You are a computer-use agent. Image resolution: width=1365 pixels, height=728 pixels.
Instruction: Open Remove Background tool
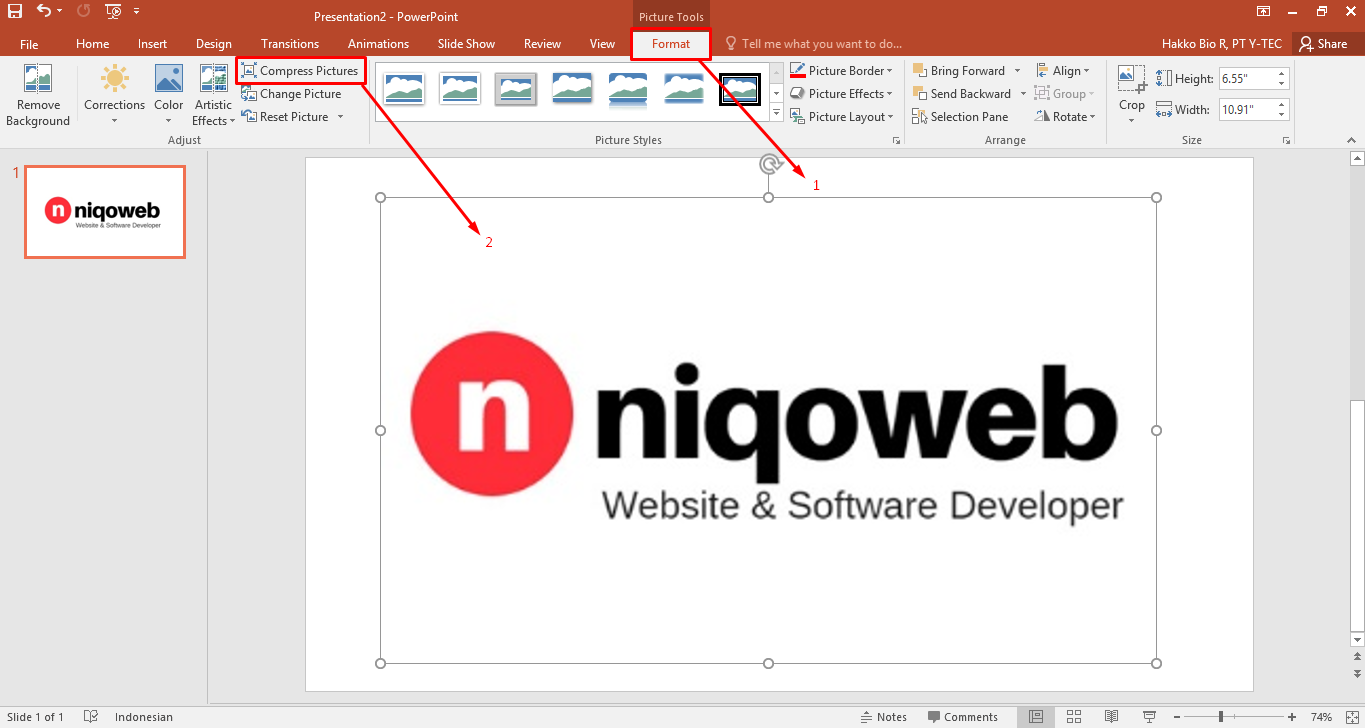tap(38, 96)
